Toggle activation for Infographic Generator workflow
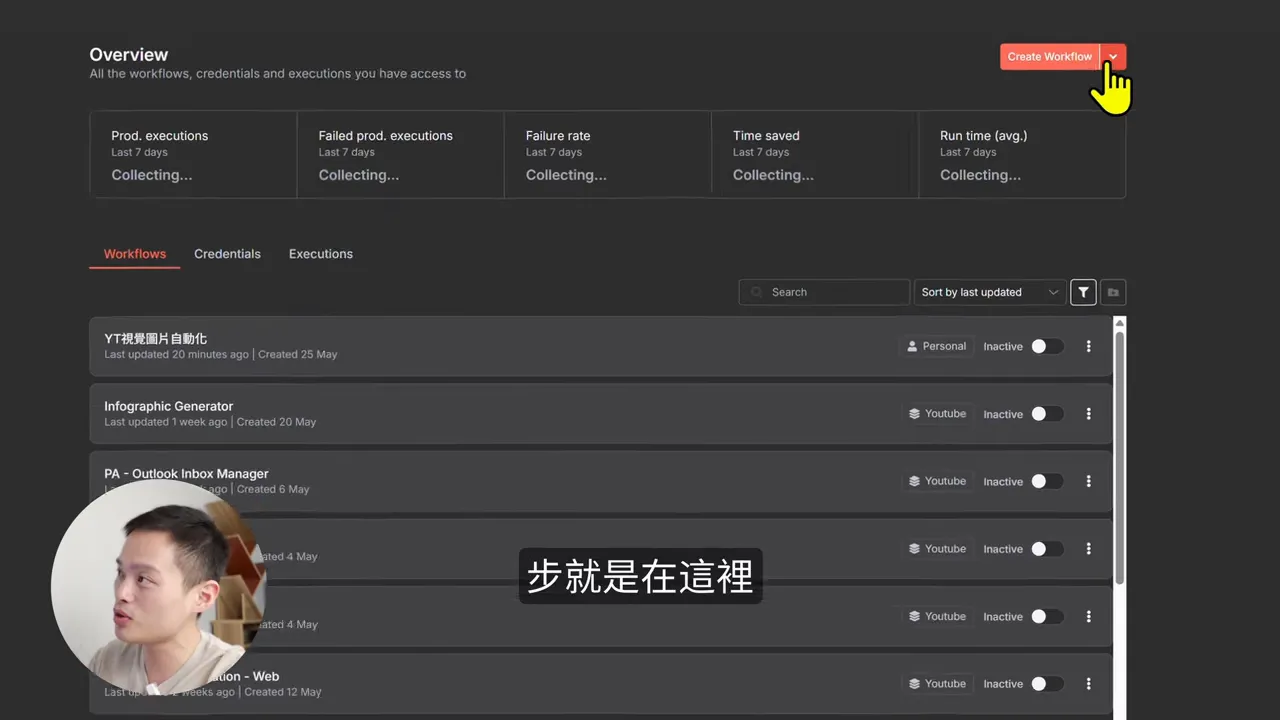 (x=1047, y=414)
